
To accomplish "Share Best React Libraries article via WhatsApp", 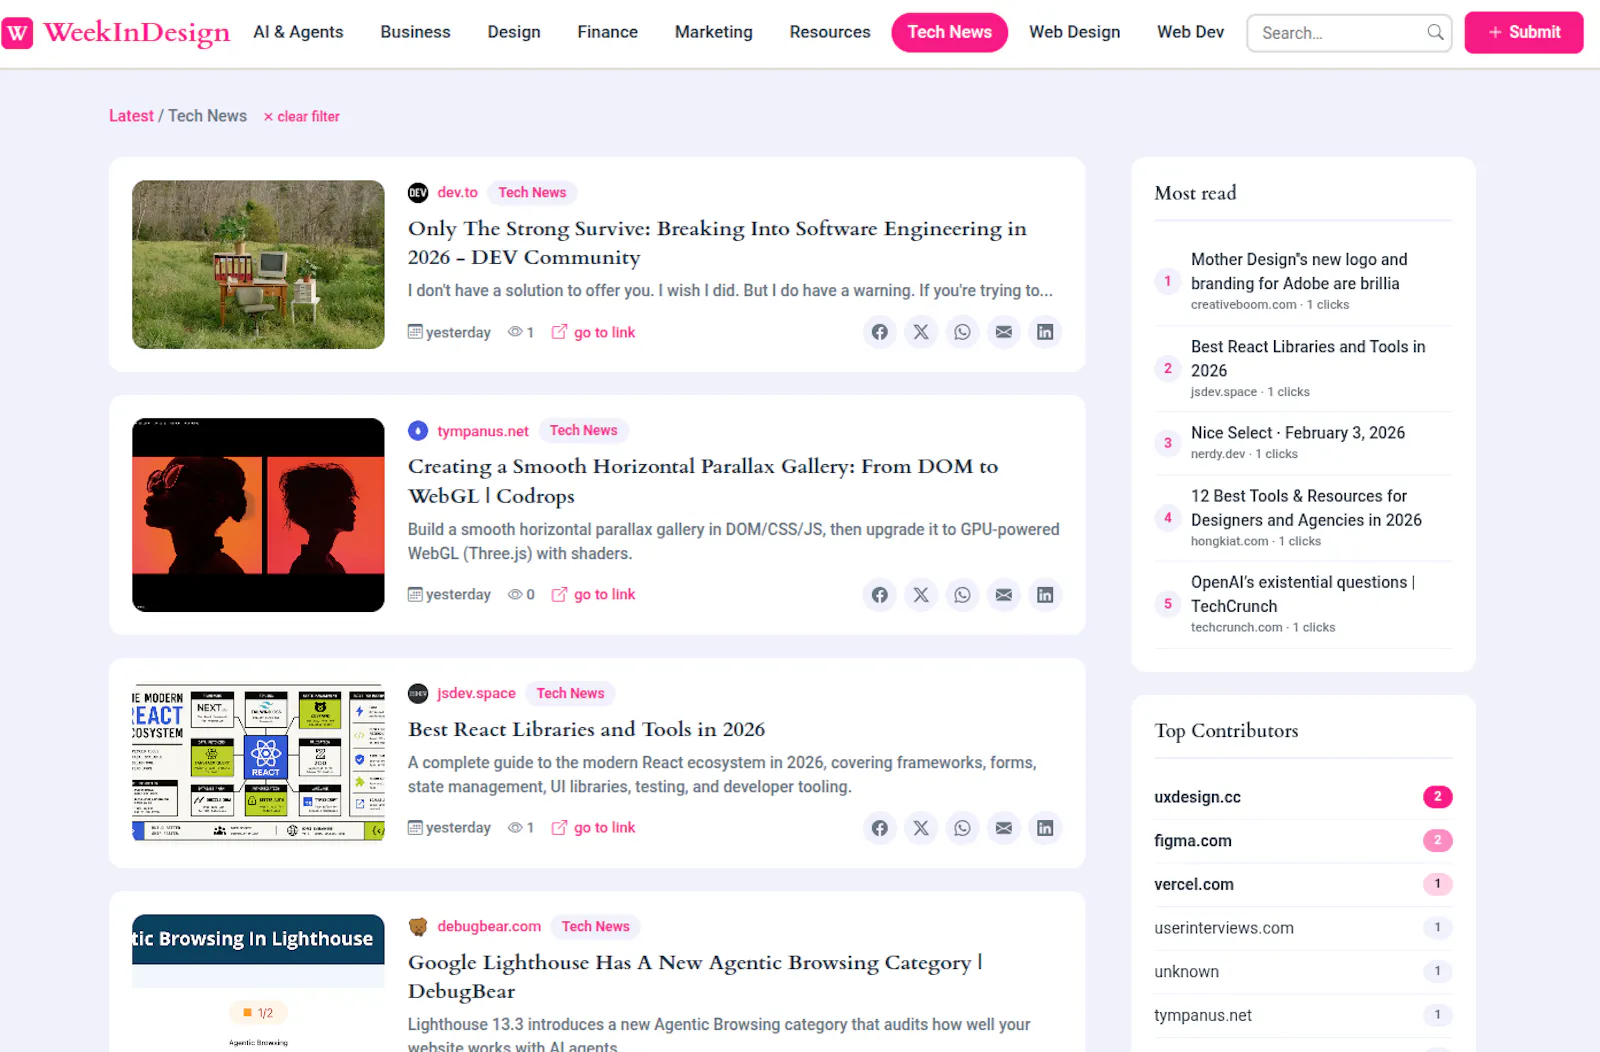I will (x=962, y=828).
